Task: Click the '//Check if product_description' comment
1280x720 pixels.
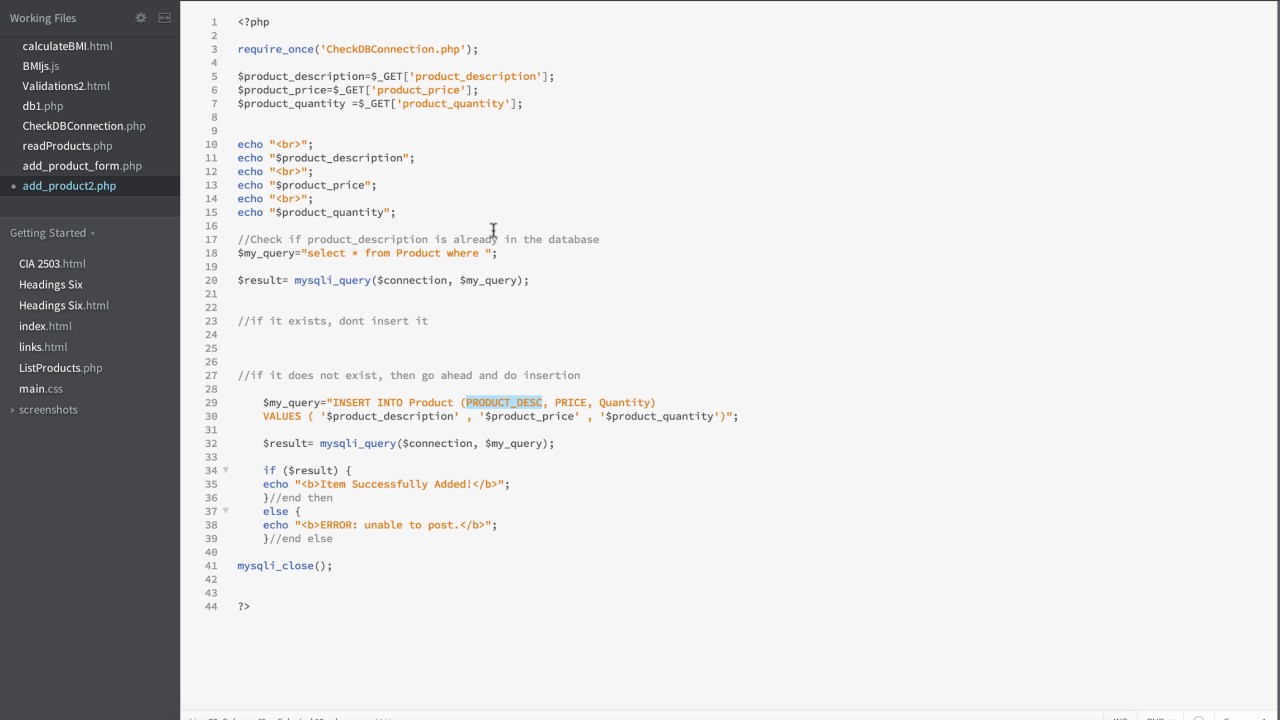Action: 419,240
